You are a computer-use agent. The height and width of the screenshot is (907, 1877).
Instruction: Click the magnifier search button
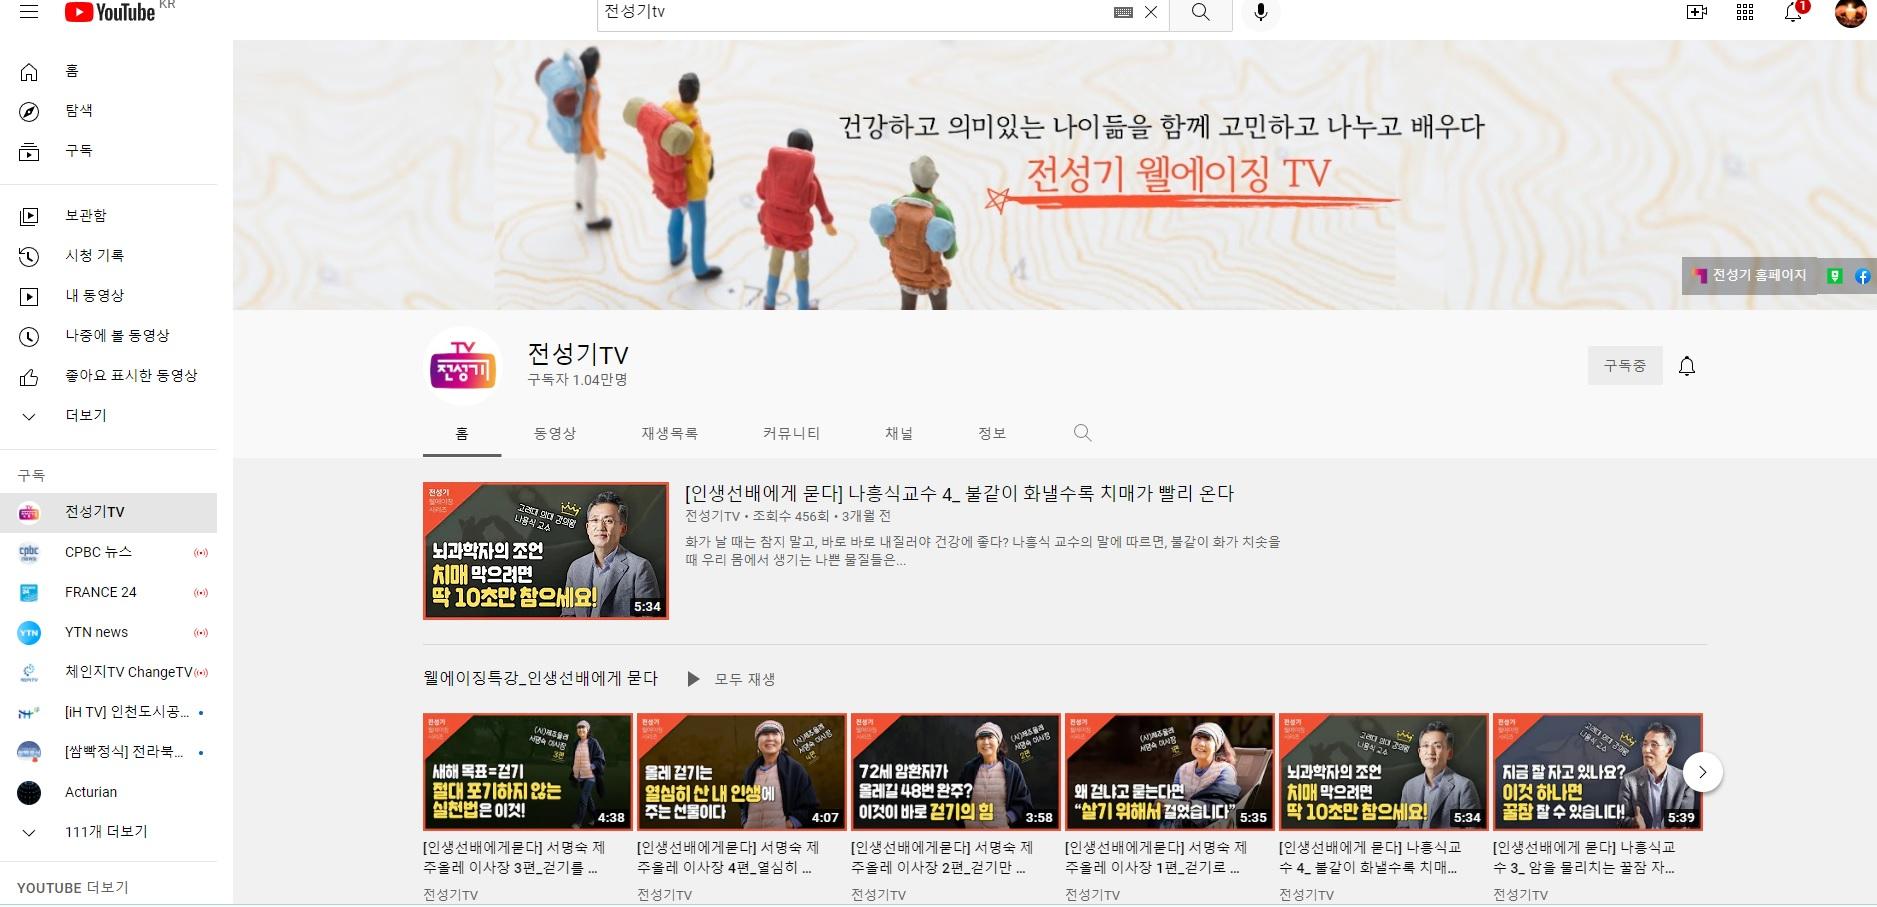(1201, 12)
